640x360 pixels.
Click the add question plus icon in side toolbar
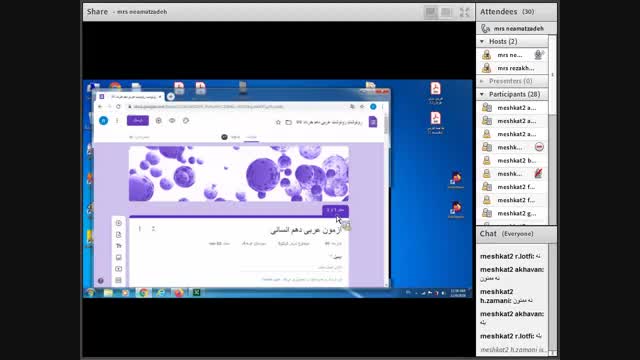(x=118, y=223)
